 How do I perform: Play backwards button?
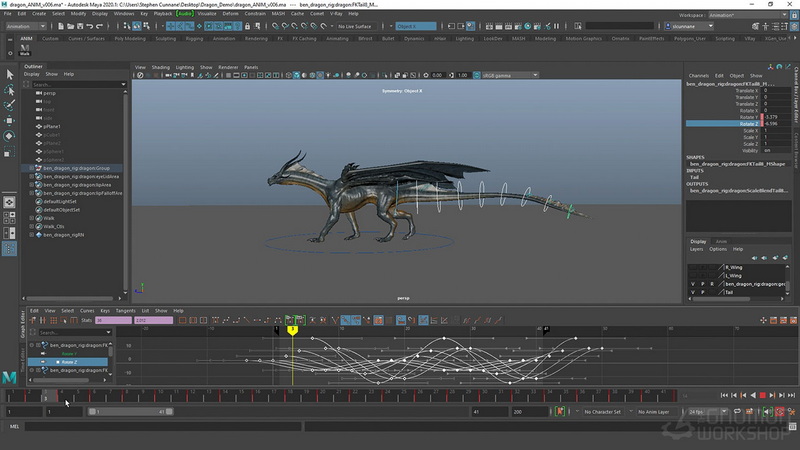pyautogui.click(x=753, y=395)
